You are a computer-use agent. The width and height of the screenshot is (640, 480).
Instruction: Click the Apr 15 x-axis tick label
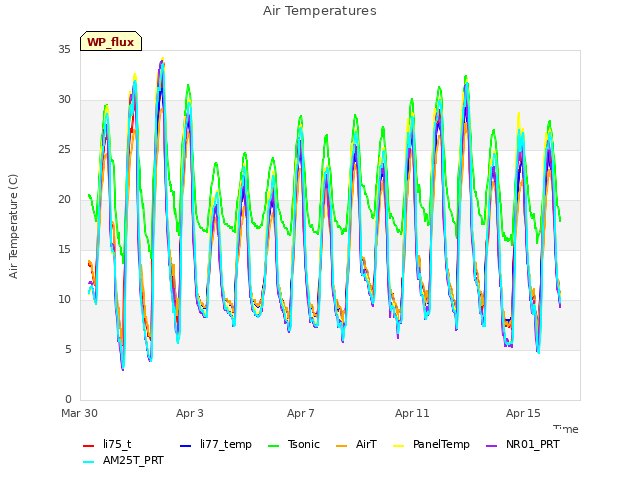pos(523,413)
